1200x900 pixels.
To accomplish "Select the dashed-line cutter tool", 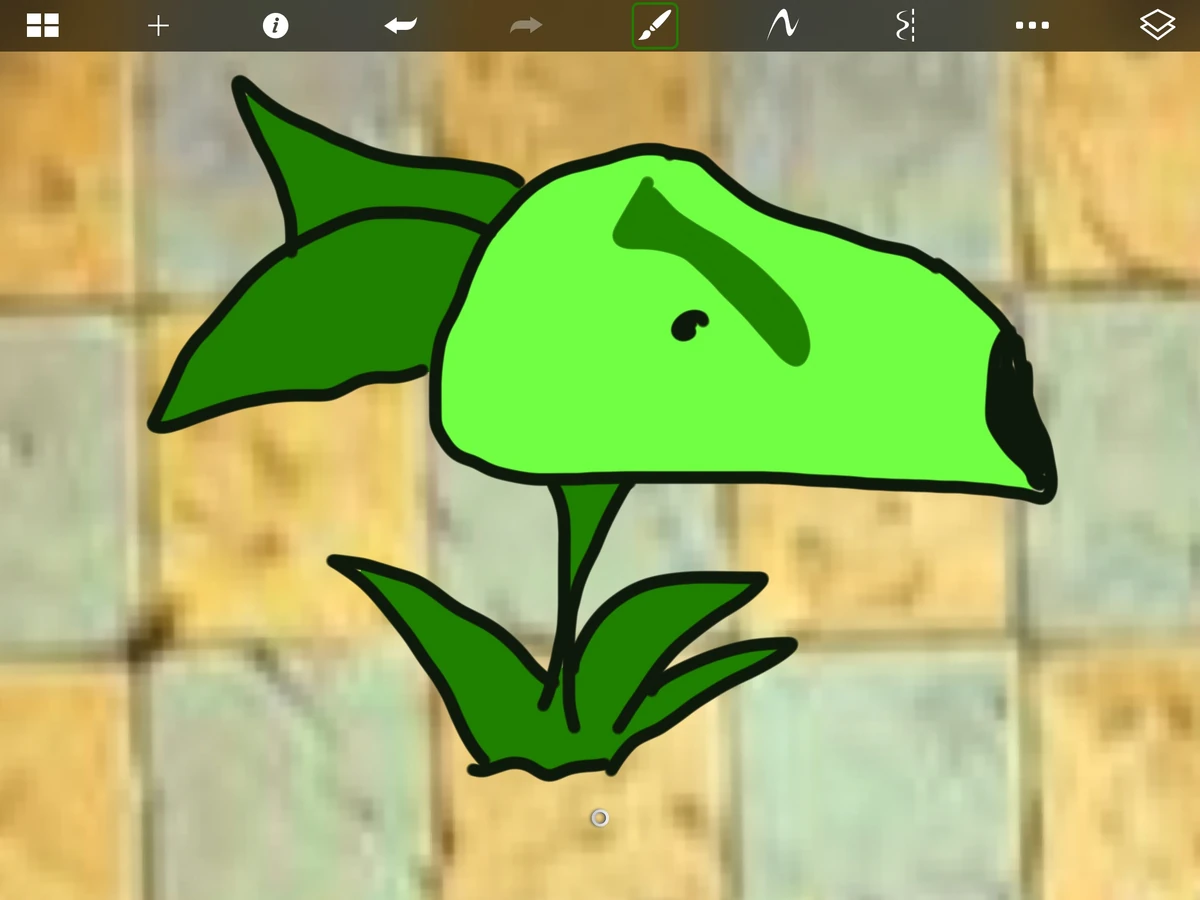I will [x=905, y=25].
